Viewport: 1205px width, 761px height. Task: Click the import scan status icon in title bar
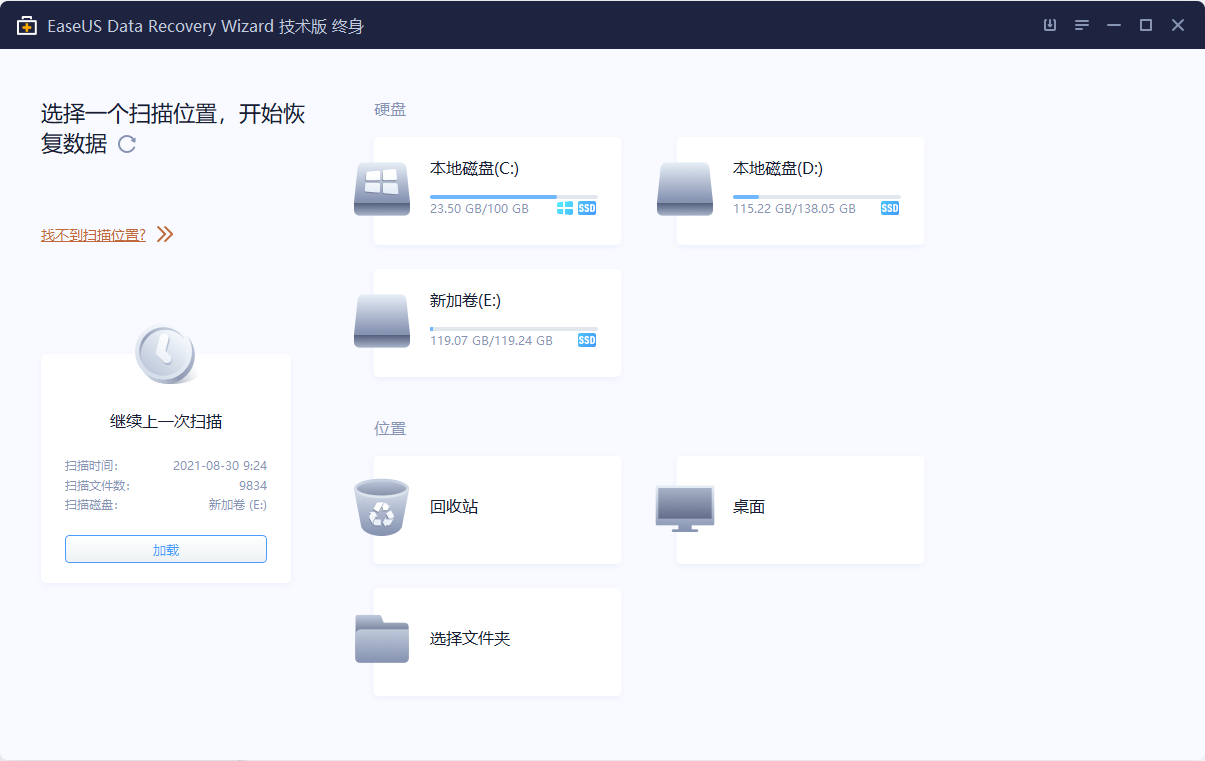1050,25
